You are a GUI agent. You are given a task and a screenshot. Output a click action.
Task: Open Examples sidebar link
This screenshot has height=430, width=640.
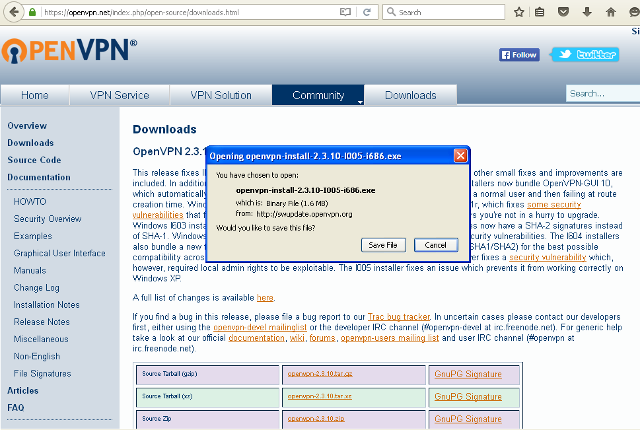33,236
